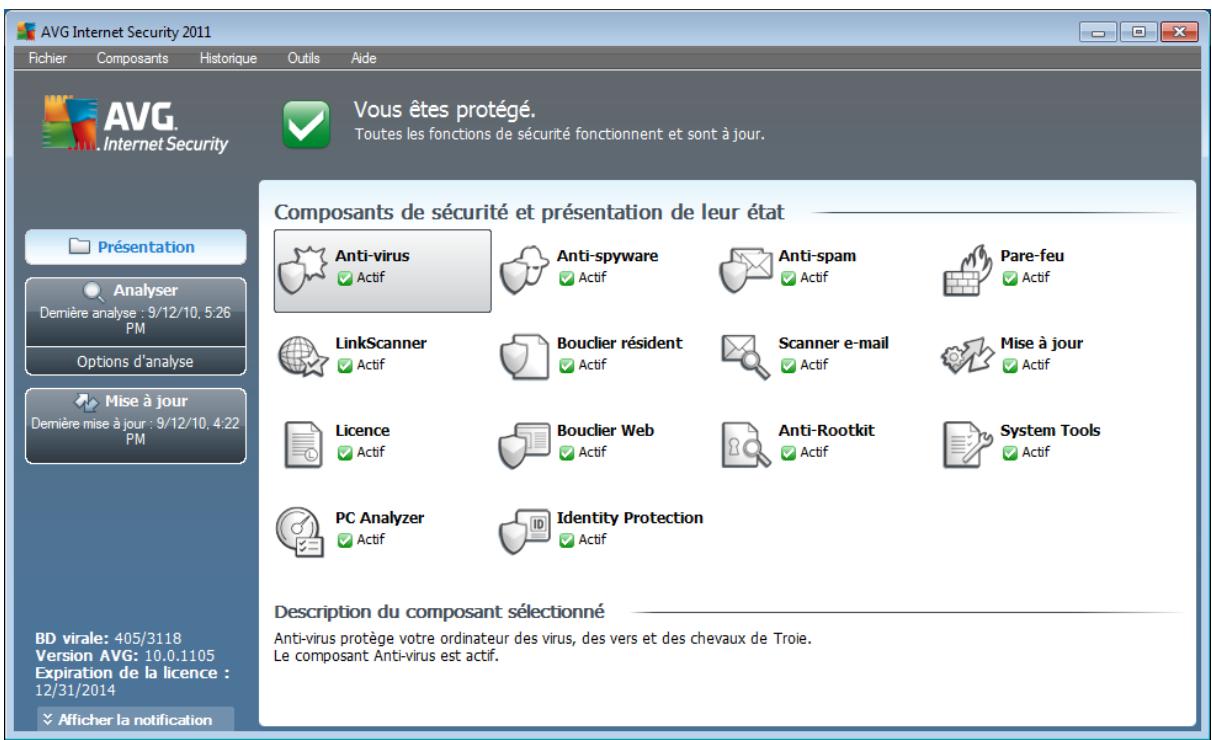Select the Présentation sidebar tab
Screen dimensions: 1212x740
coord(134,247)
